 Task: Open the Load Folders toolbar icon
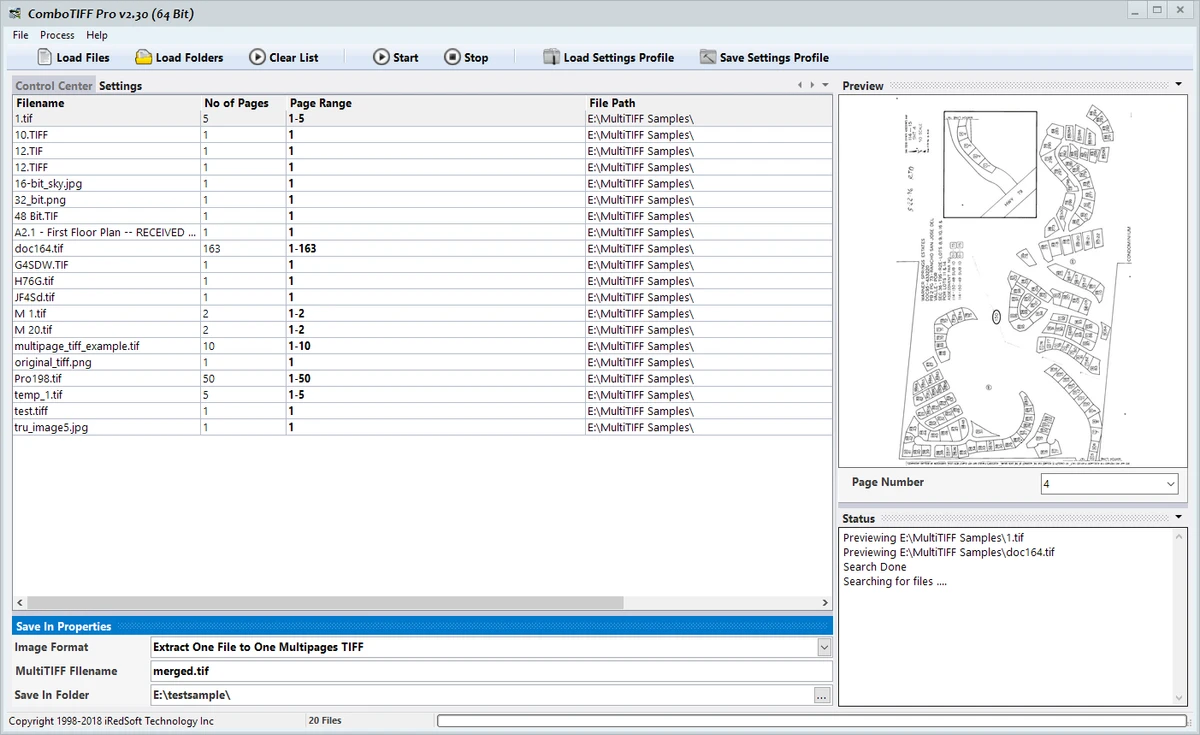144,57
